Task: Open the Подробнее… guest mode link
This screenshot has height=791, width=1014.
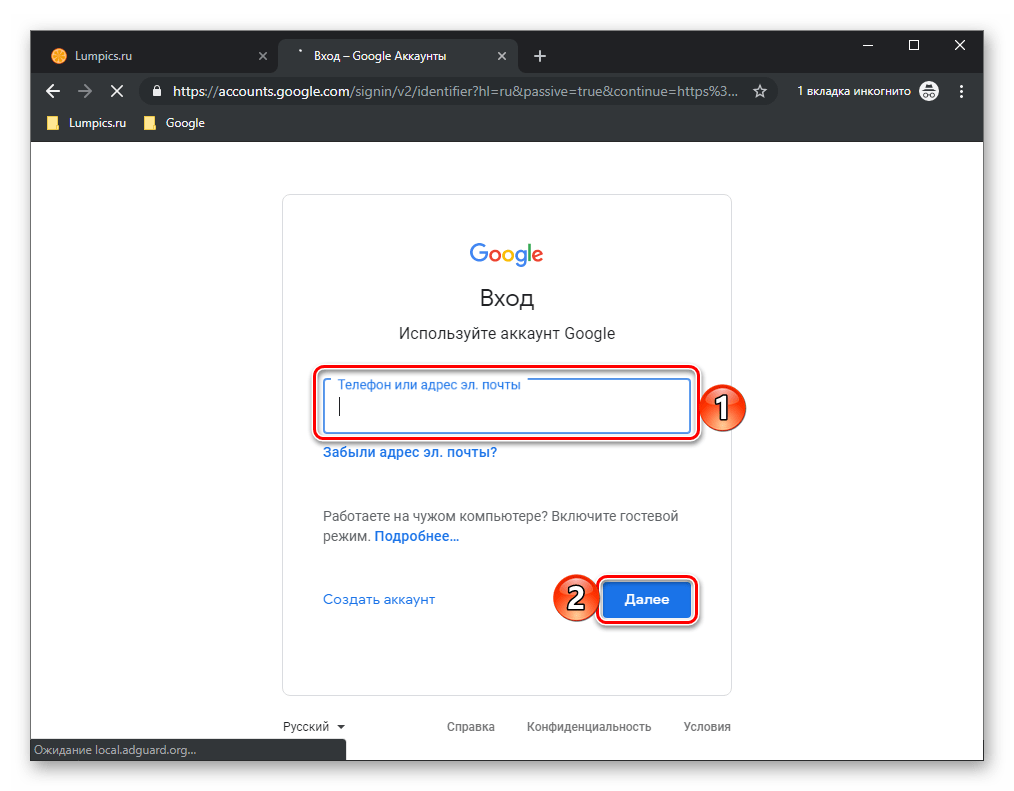Action: (416, 536)
